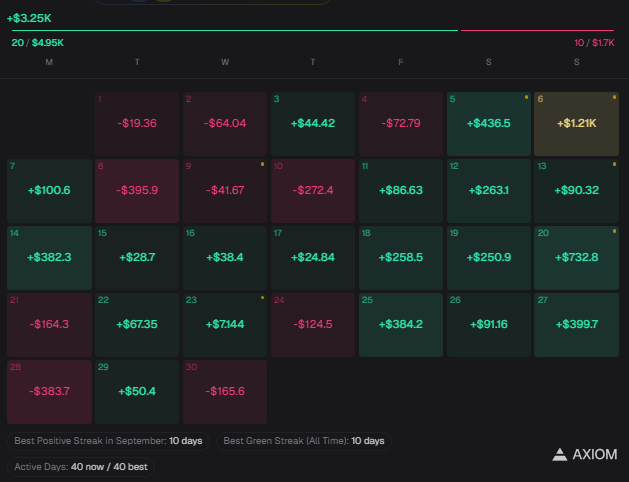Screen dimensions: 629x482
Task: Click day 19 cell showing +$250.9
Action: coord(489,258)
